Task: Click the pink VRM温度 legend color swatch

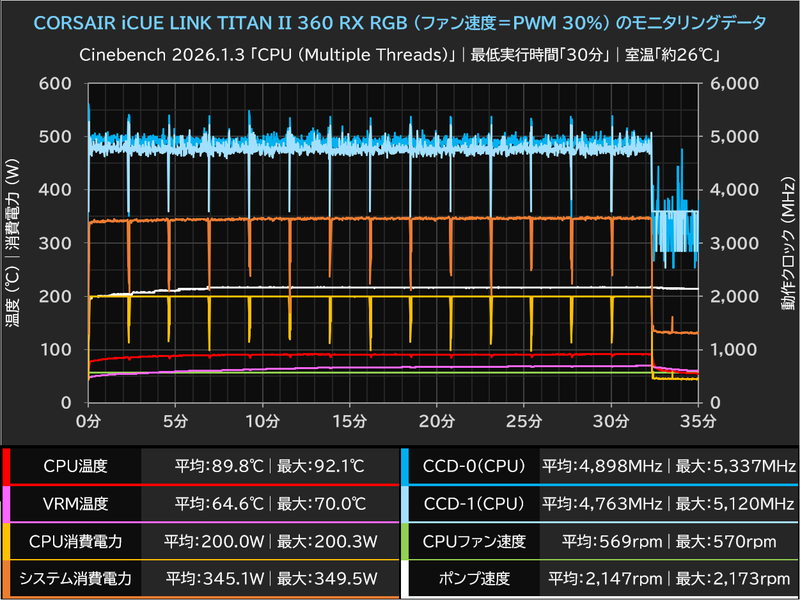Action: coord(6,504)
